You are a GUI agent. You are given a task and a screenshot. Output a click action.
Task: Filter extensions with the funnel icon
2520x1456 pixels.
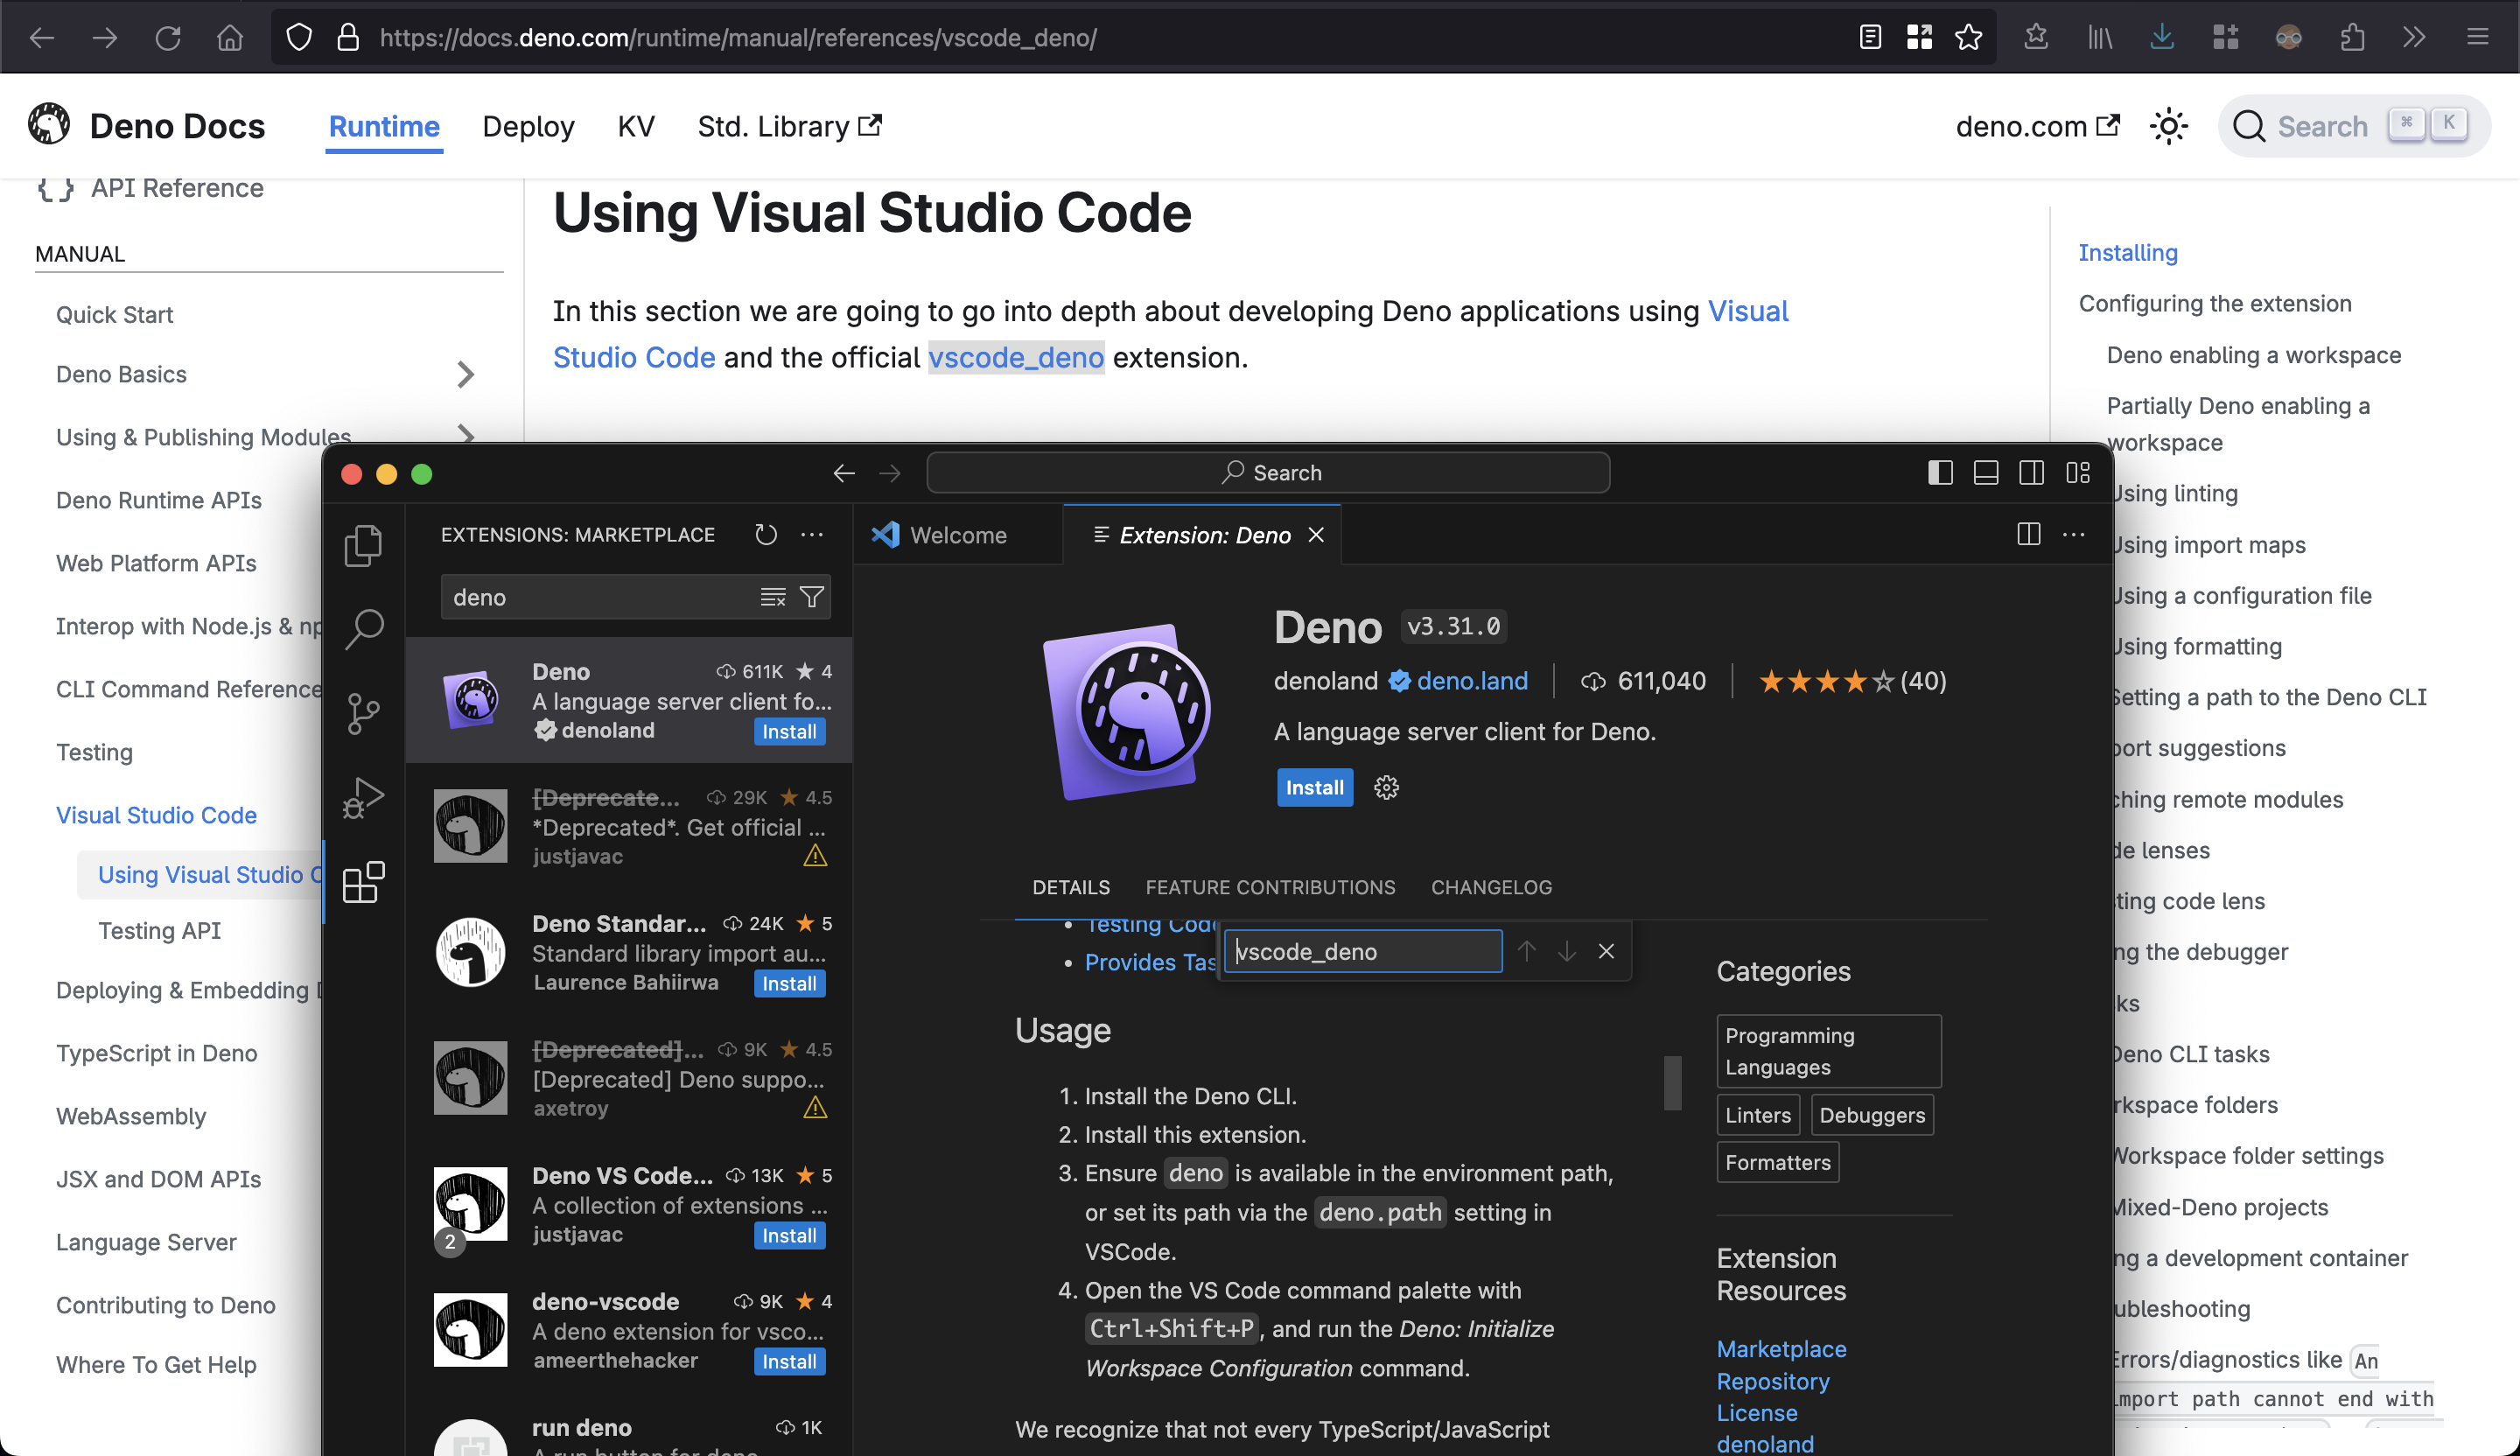pos(812,597)
